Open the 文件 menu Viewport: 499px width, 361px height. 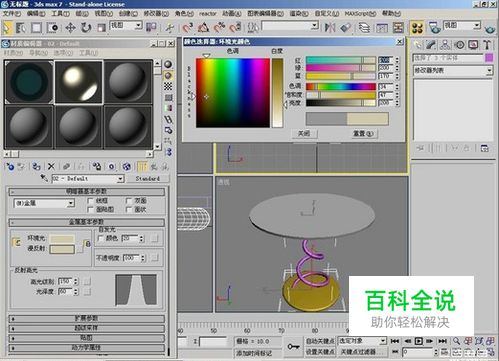(12, 14)
